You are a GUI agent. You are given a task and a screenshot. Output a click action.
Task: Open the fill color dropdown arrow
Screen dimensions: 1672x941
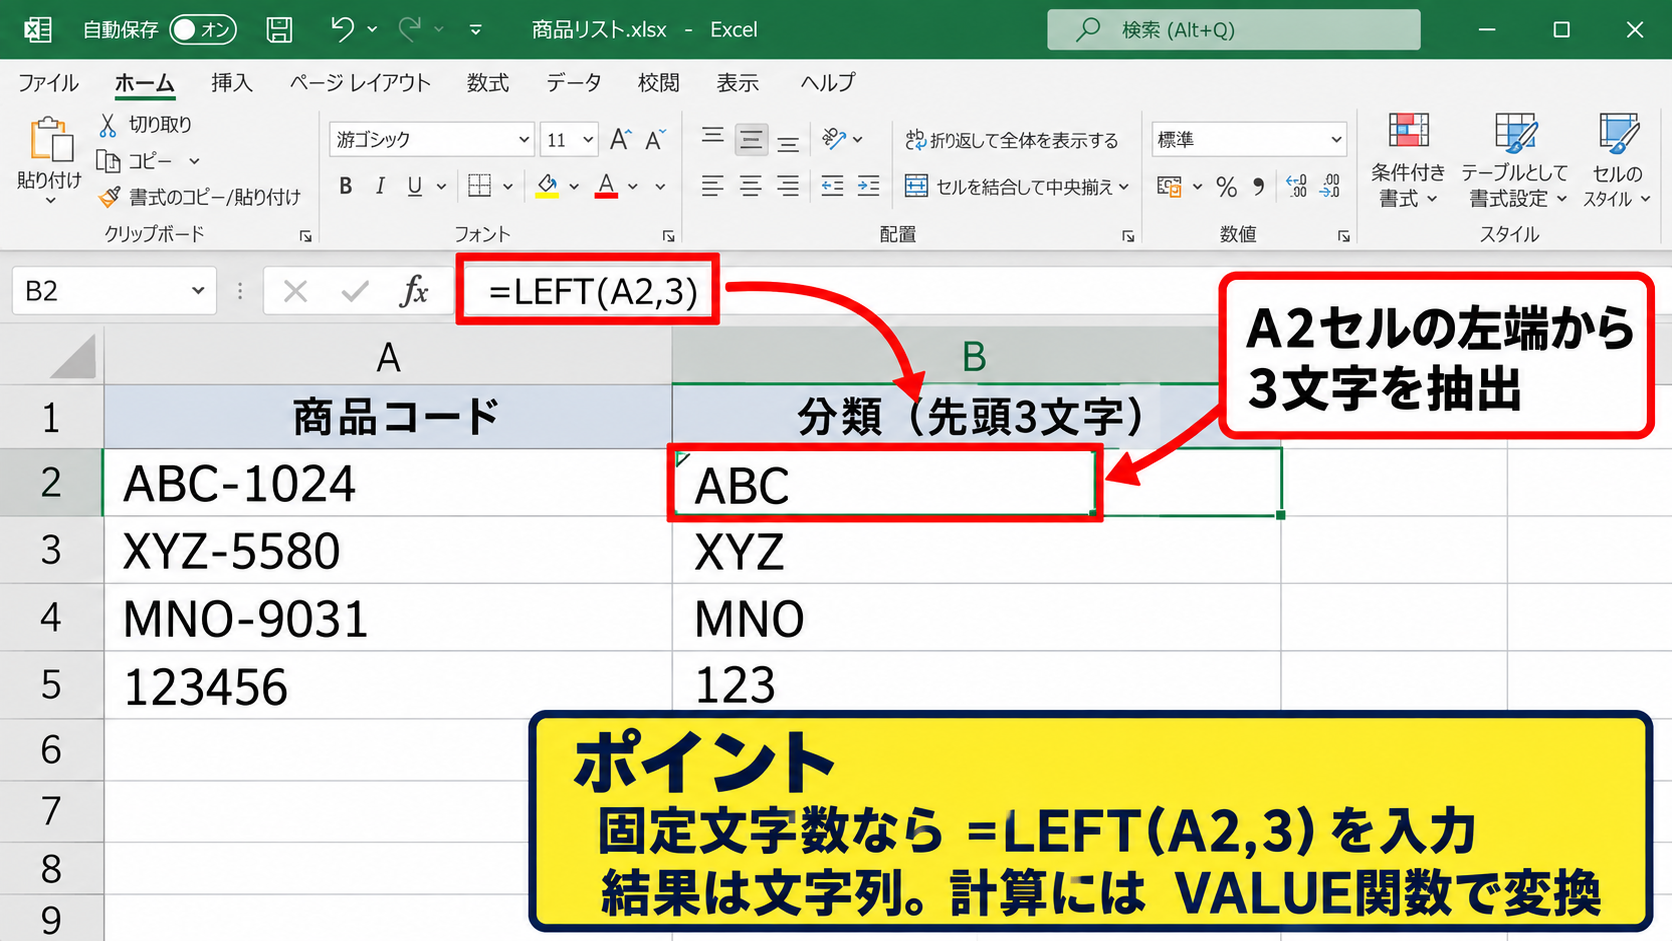[574, 187]
